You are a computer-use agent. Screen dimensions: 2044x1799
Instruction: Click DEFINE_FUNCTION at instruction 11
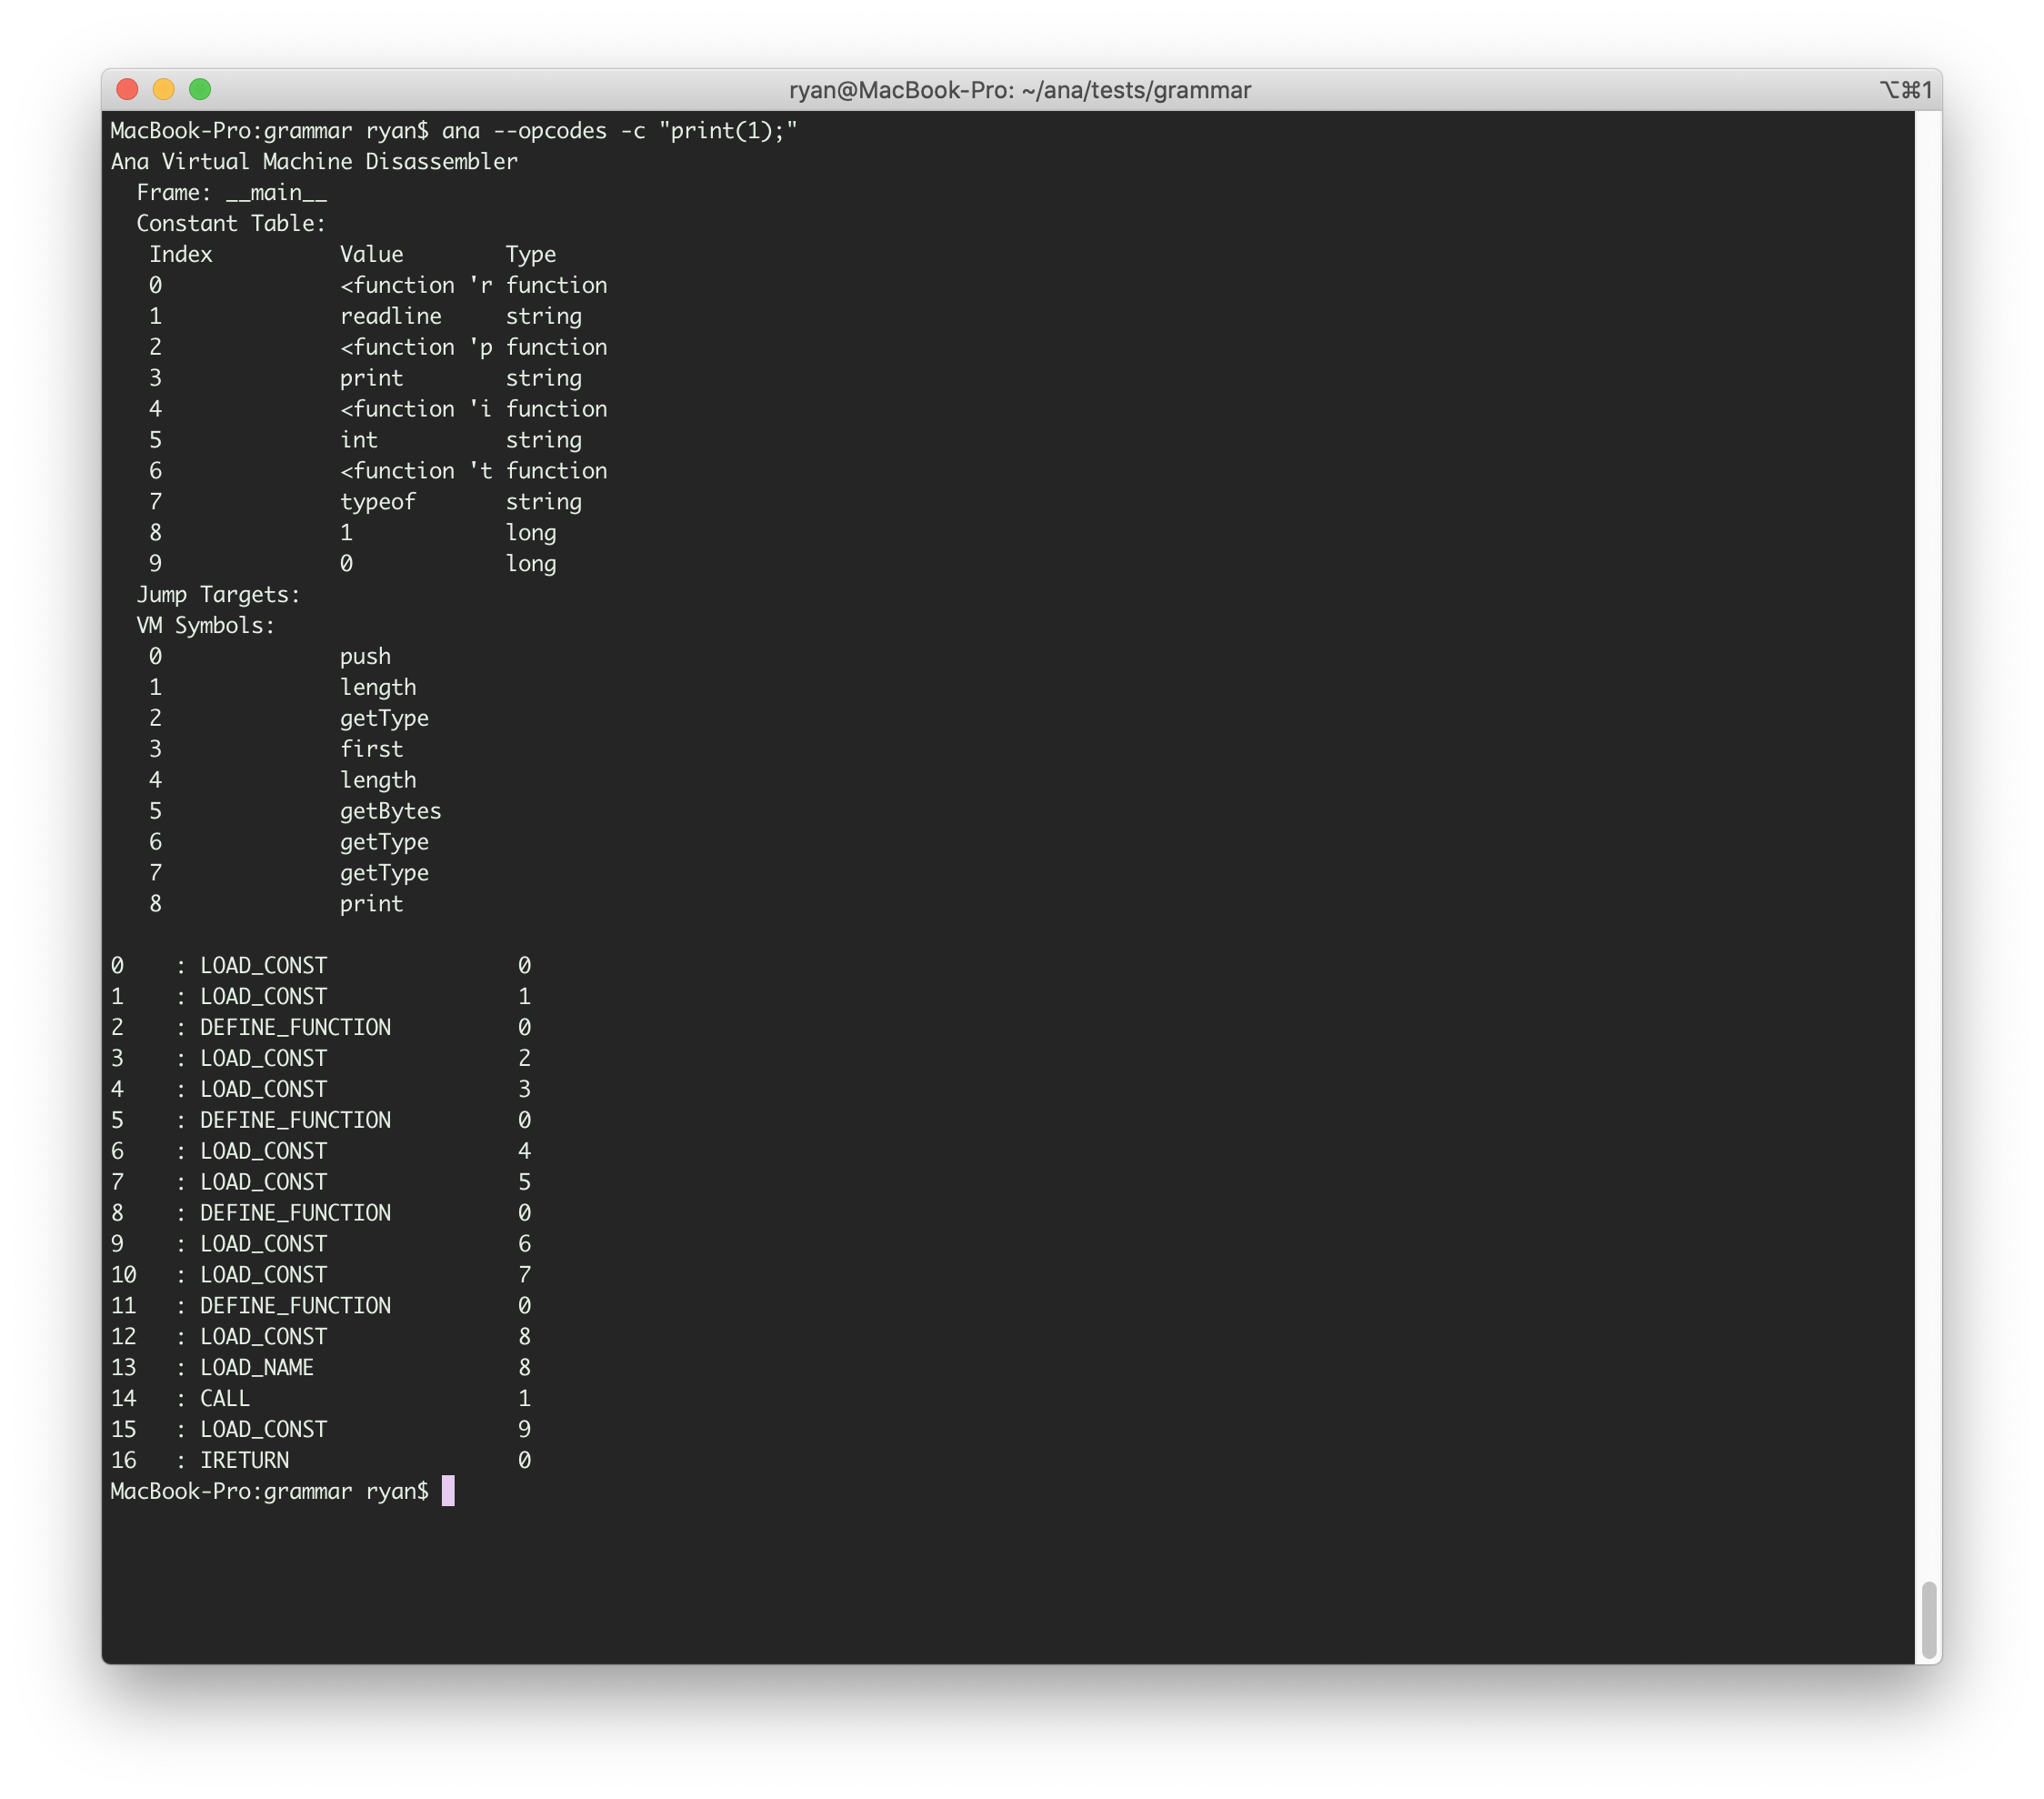pos(296,1308)
